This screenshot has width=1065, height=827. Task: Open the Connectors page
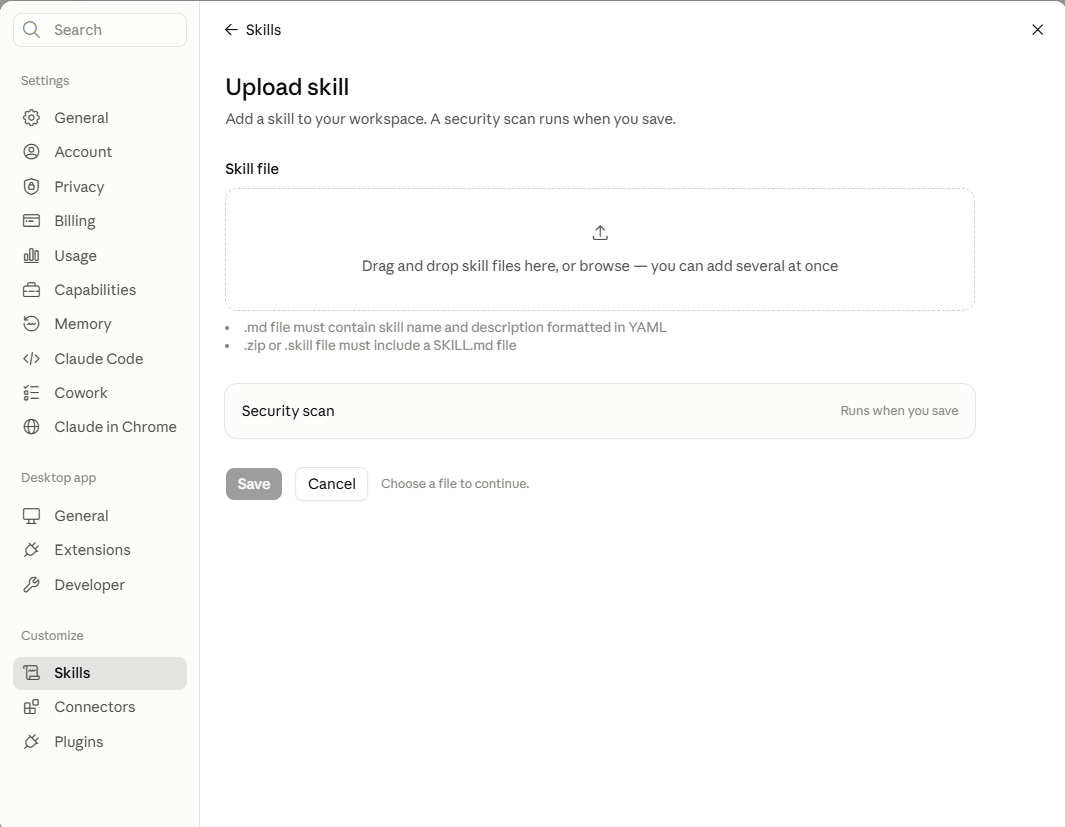[100, 707]
